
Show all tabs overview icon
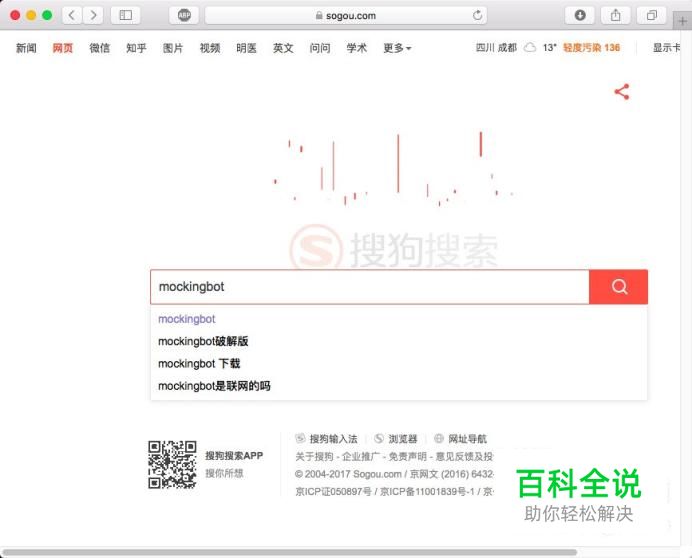(x=651, y=15)
